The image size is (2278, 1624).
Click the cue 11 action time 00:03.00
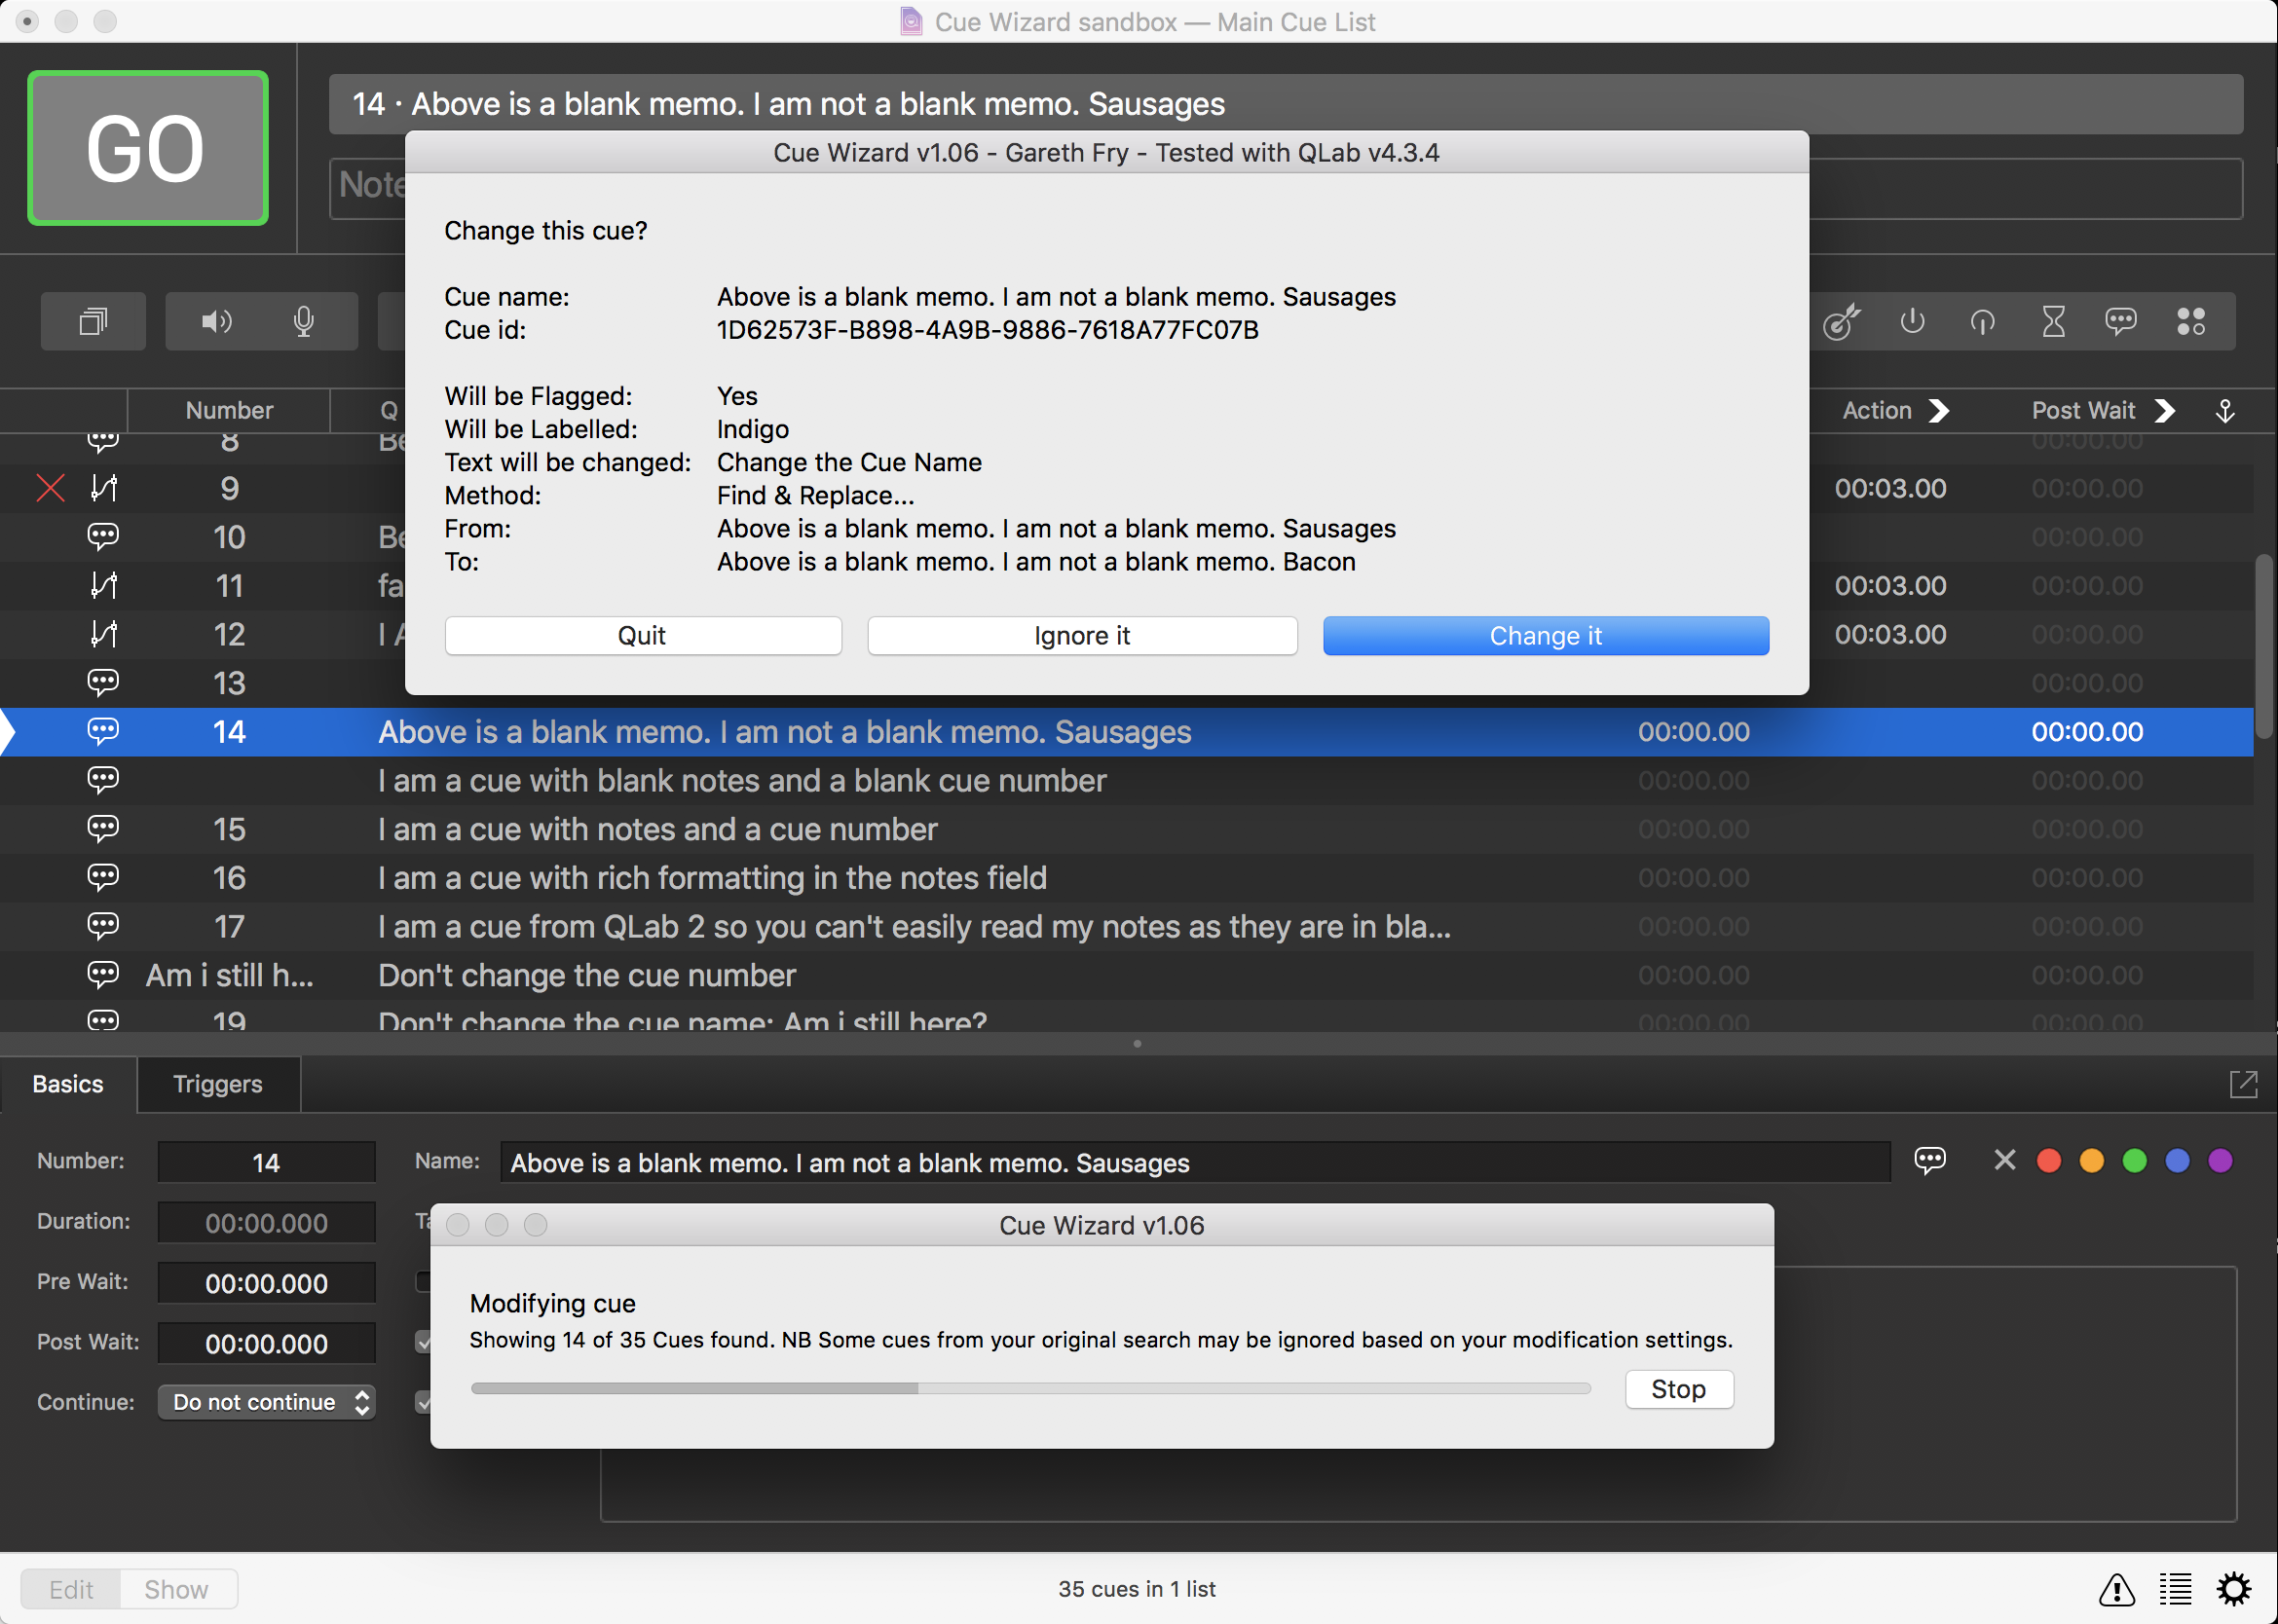coord(1890,585)
